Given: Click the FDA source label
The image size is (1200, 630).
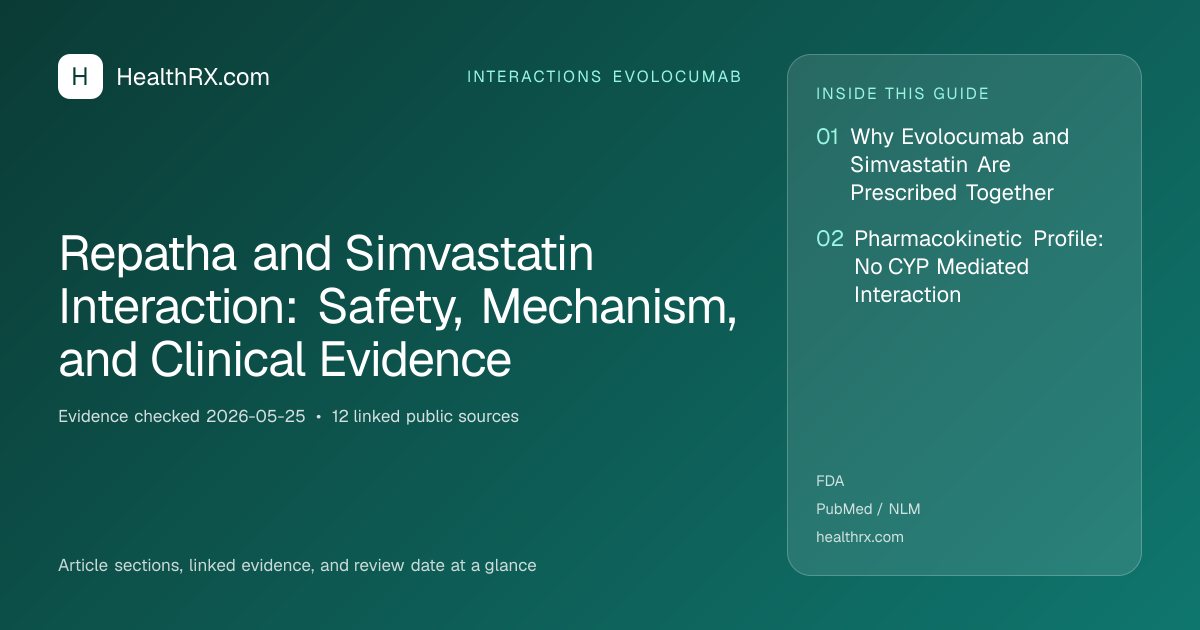Looking at the screenshot, I should point(830,481).
